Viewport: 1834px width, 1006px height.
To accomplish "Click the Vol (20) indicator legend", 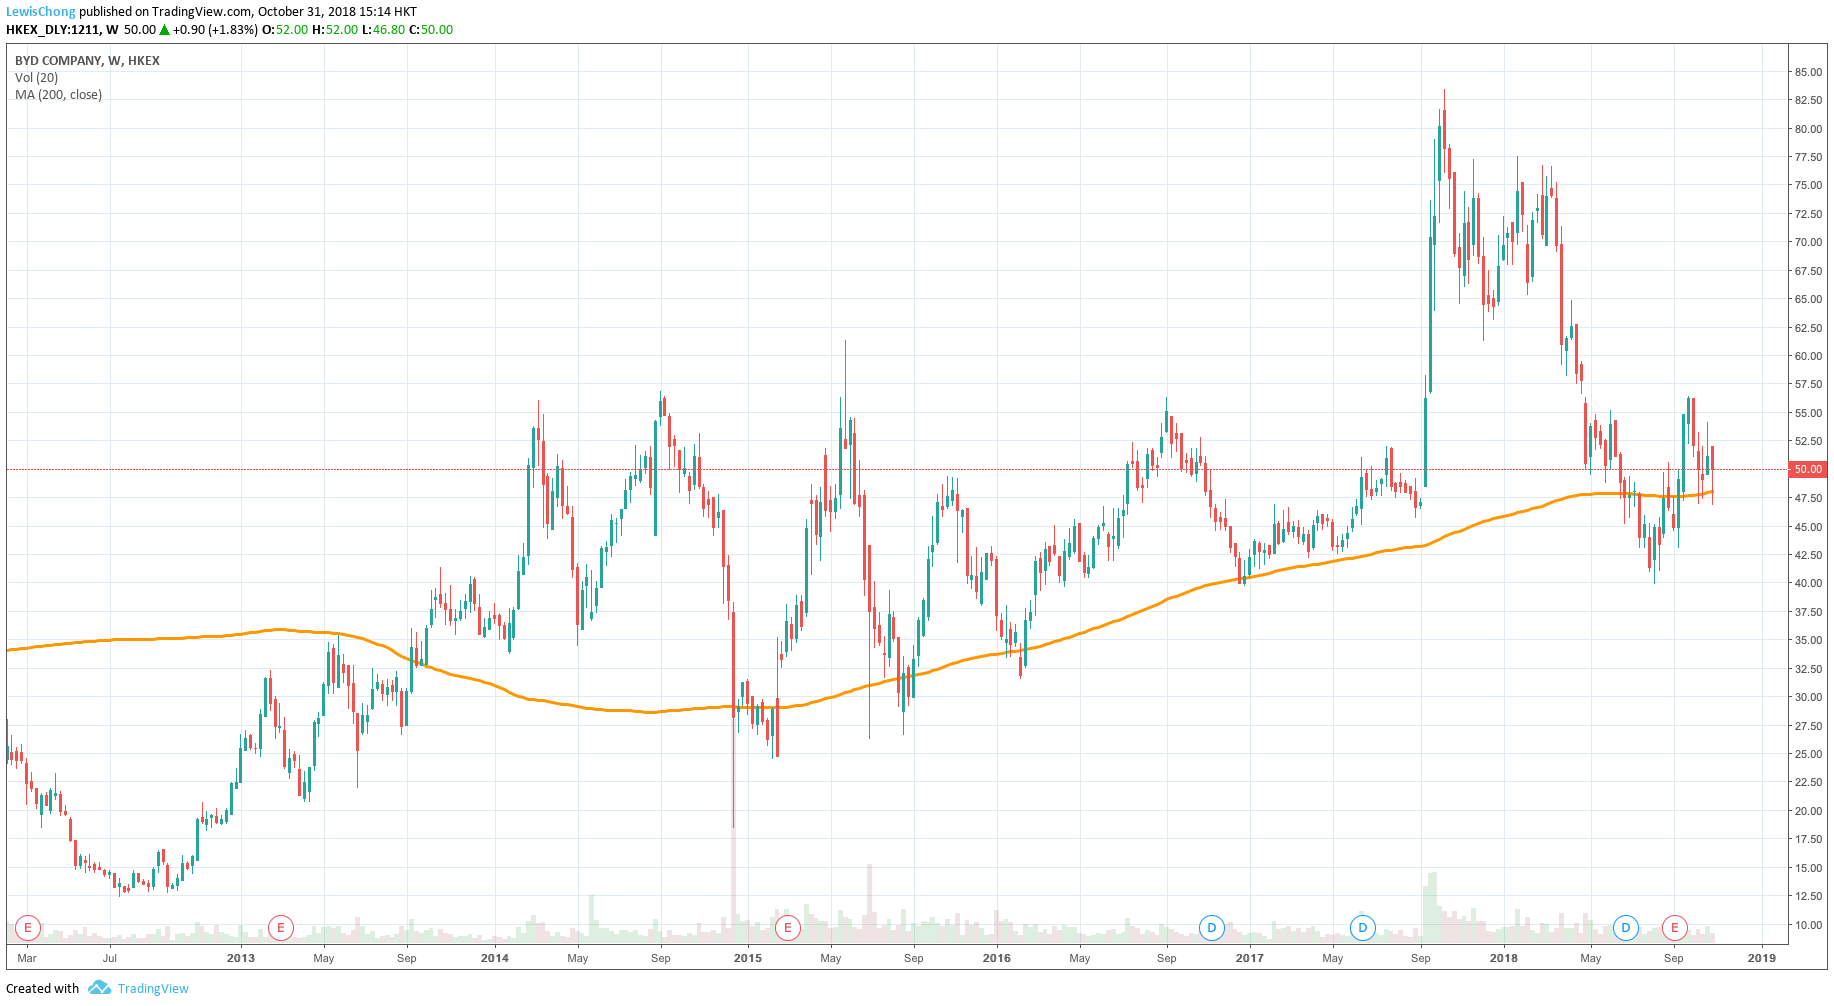I will point(36,77).
